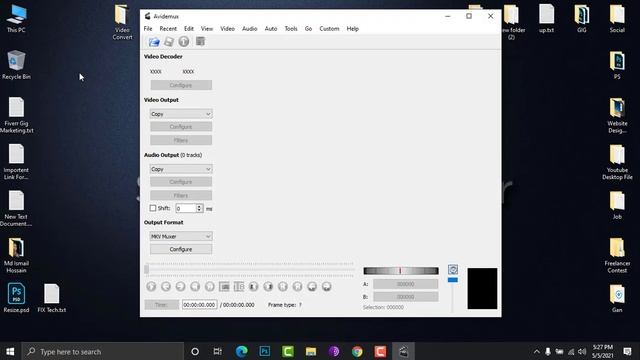This screenshot has width=640, height=360.
Task: Click the marker B value field
Action: (x=405, y=297)
